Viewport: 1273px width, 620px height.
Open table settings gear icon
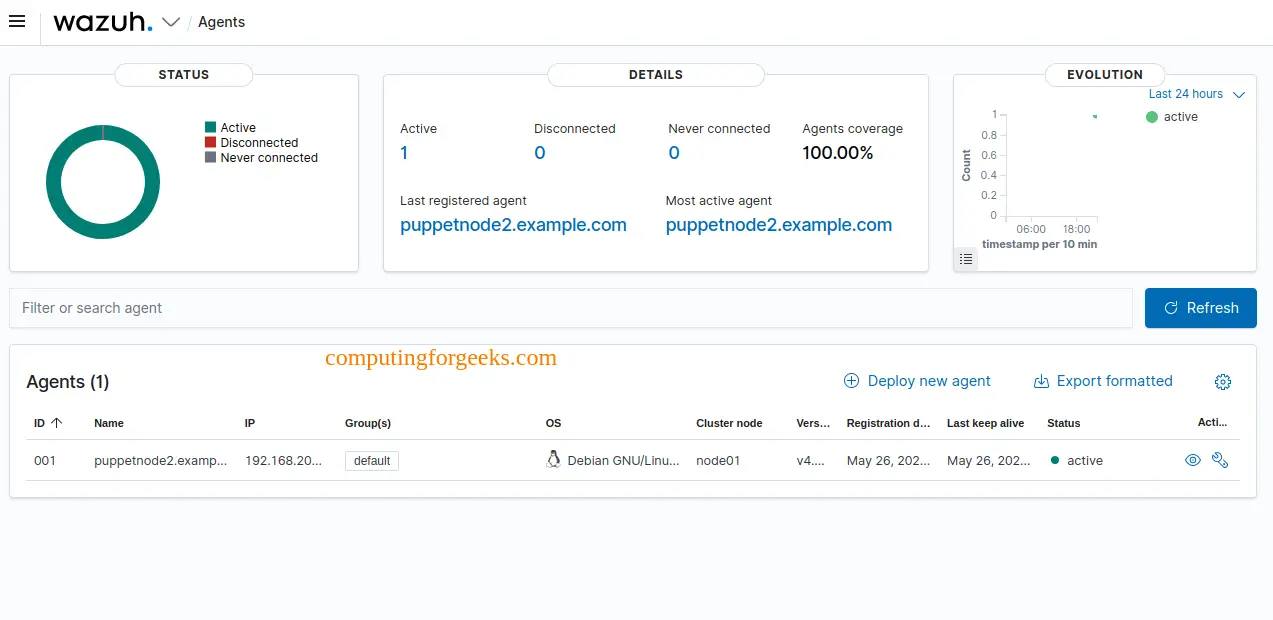(1222, 382)
